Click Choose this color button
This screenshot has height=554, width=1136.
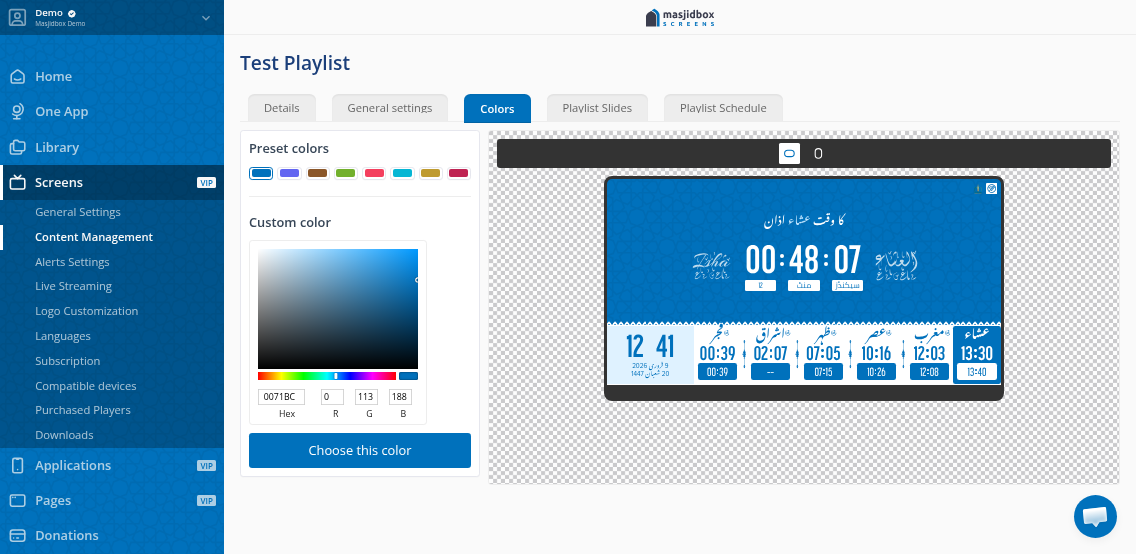pyautogui.click(x=360, y=450)
